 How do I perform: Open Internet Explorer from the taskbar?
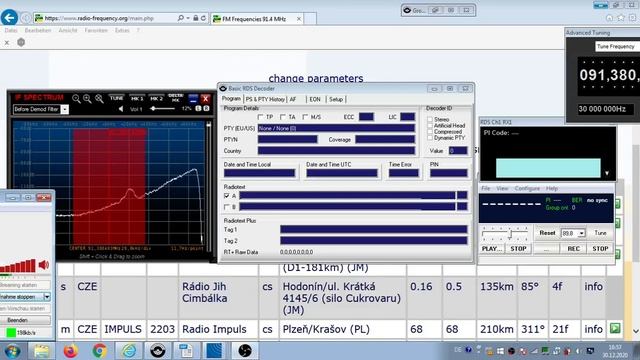pos(128,351)
